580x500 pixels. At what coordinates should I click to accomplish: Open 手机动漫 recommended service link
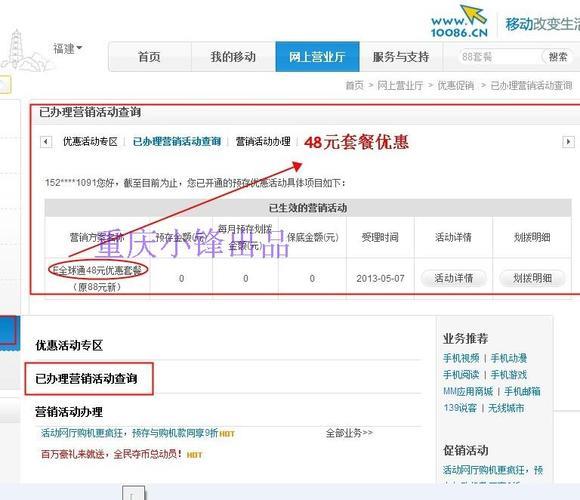(x=509, y=358)
